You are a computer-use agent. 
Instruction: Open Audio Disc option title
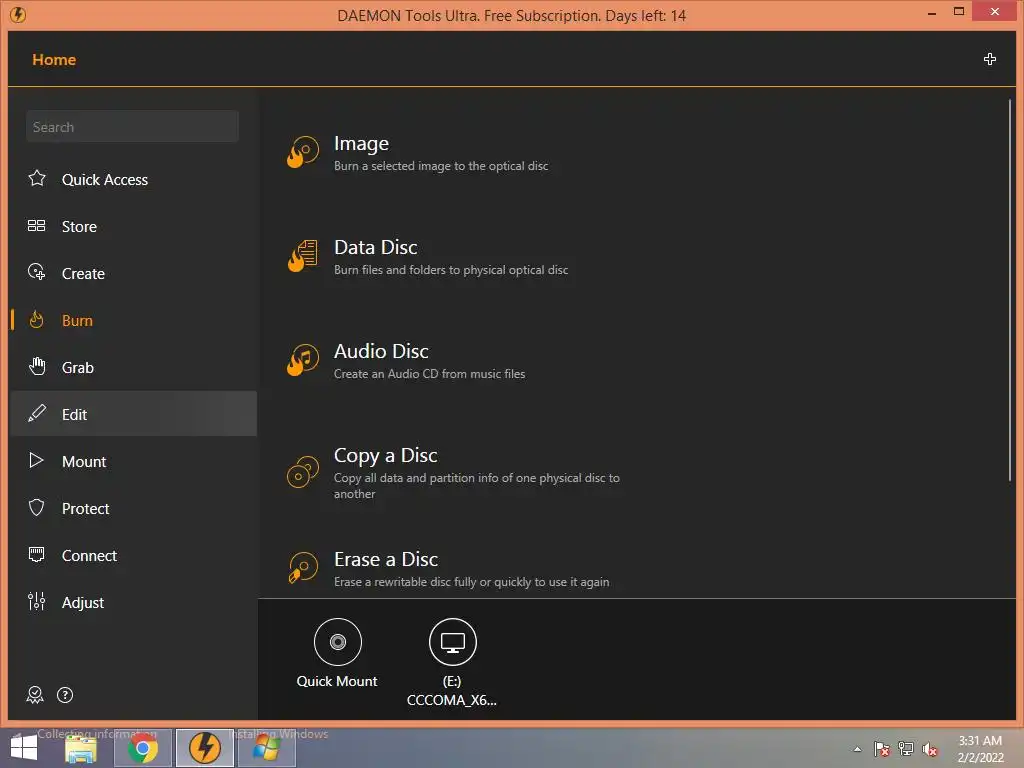[x=381, y=351]
